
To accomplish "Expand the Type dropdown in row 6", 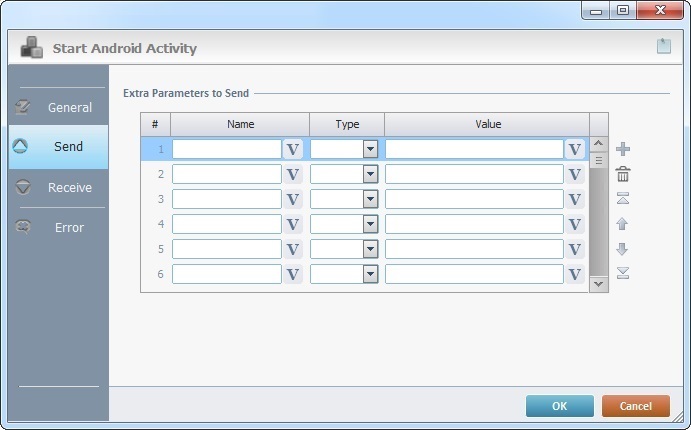I will point(371,274).
